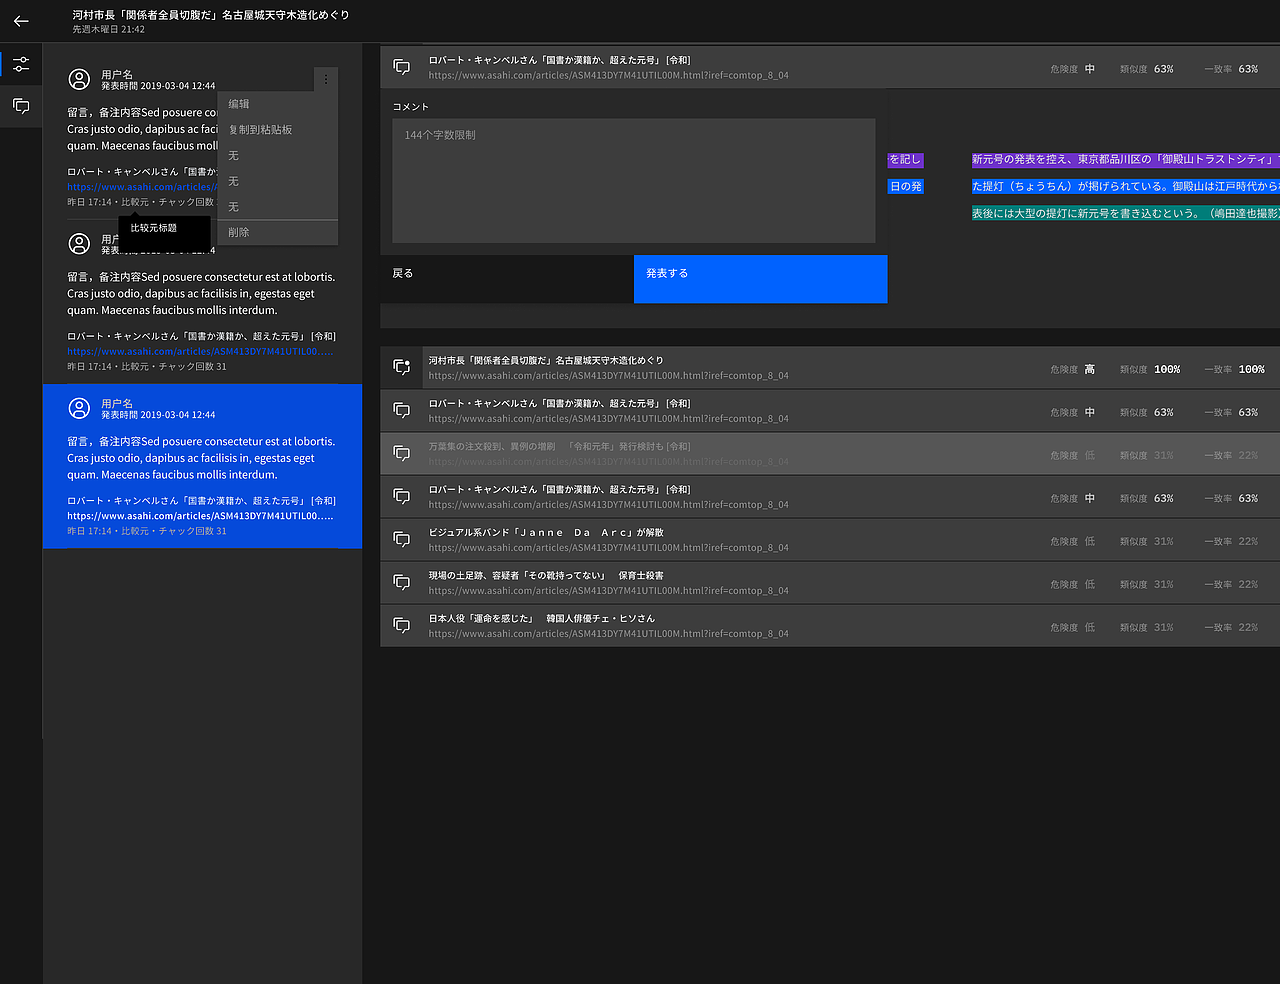This screenshot has height=984, width=1280.
Task: Open the filter sliders icon in sidebar
Action: click(x=21, y=65)
